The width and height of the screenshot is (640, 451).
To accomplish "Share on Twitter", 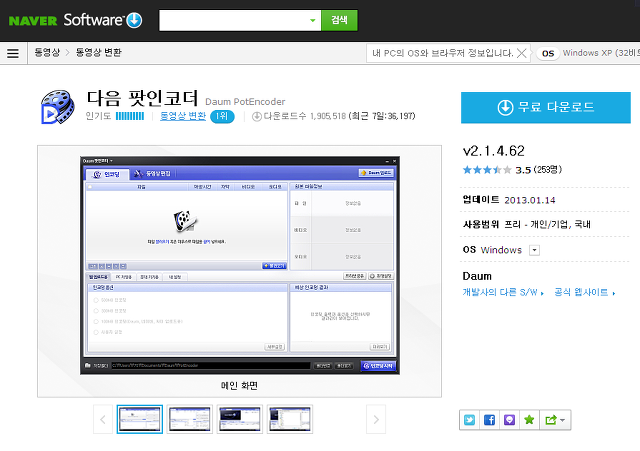I will pyautogui.click(x=469, y=420).
